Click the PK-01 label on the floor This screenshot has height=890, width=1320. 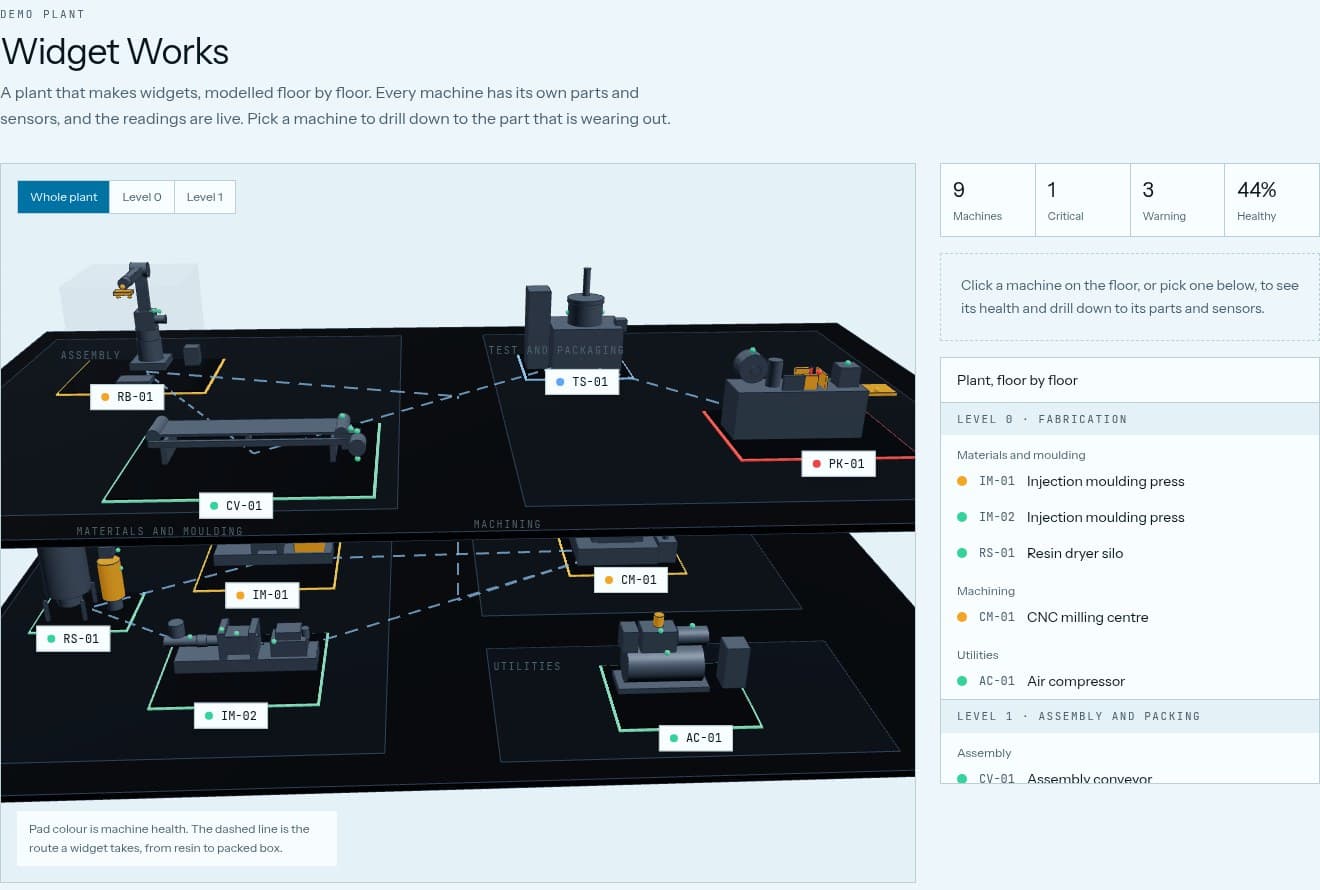(839, 464)
